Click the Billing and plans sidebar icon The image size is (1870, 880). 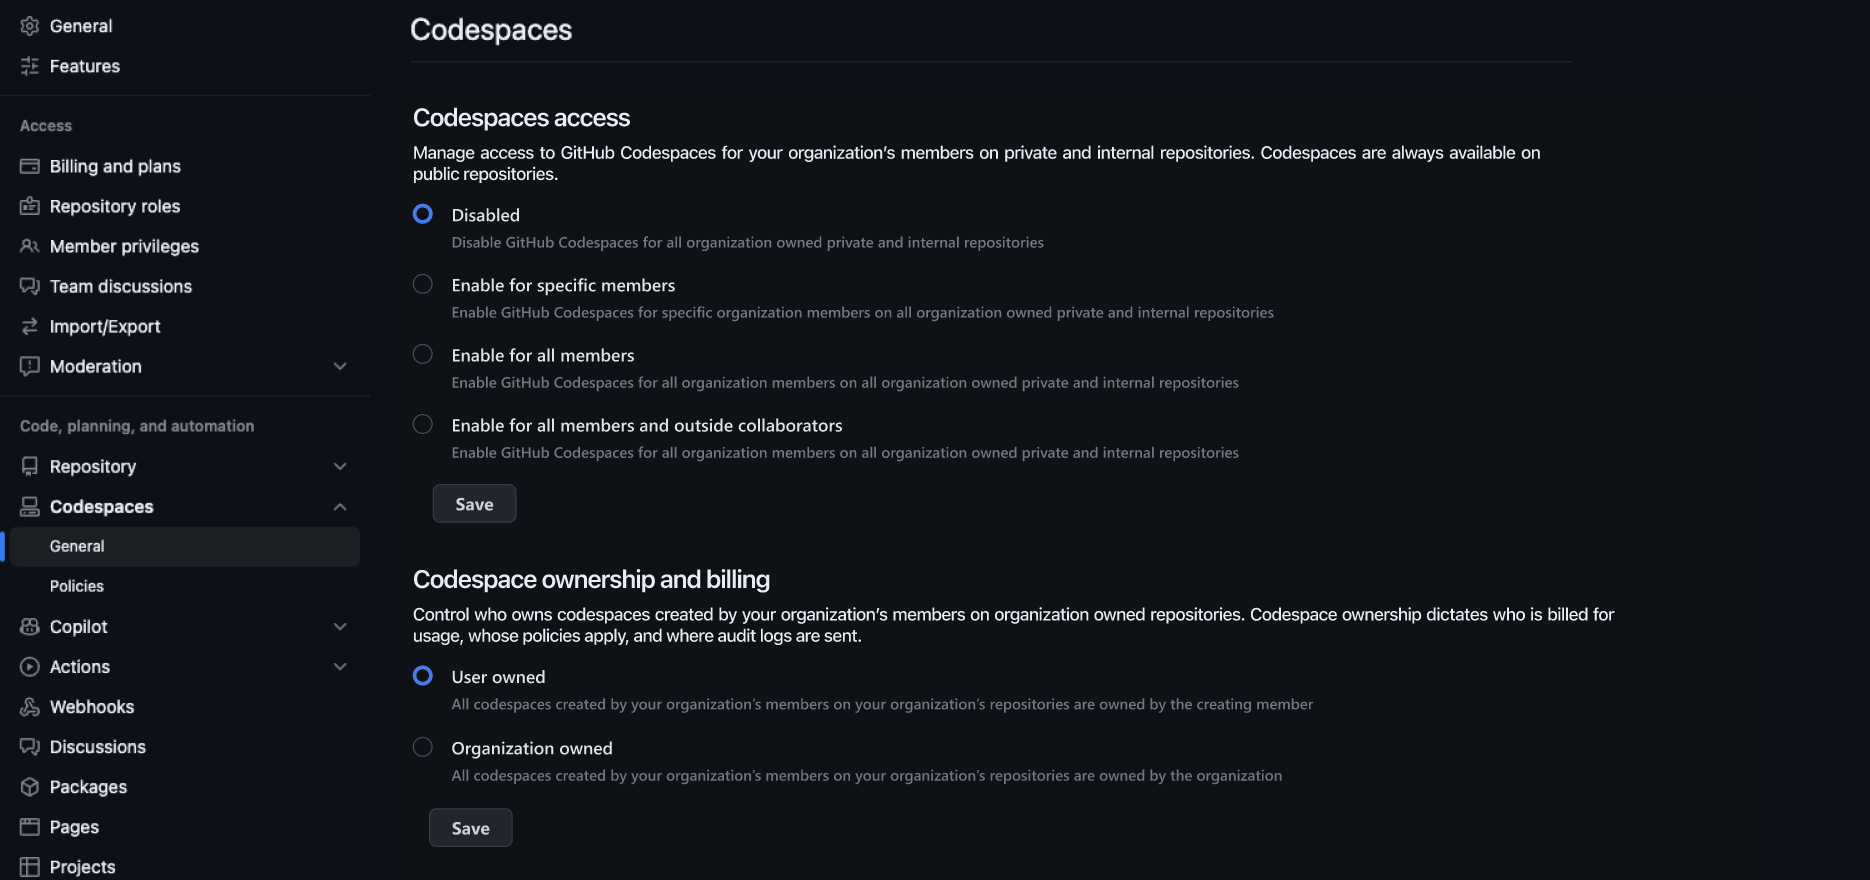30,166
